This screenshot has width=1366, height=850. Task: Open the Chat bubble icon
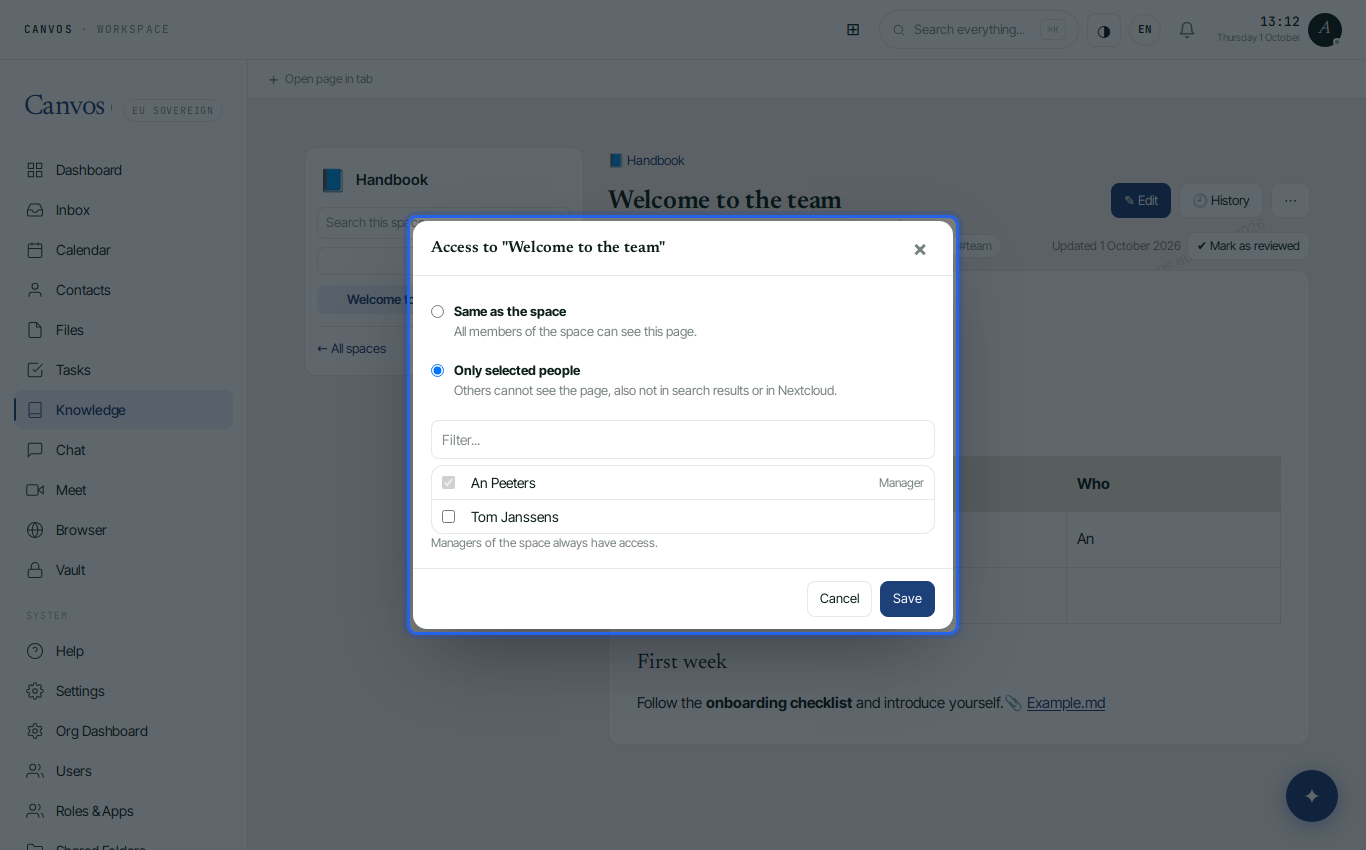point(35,450)
